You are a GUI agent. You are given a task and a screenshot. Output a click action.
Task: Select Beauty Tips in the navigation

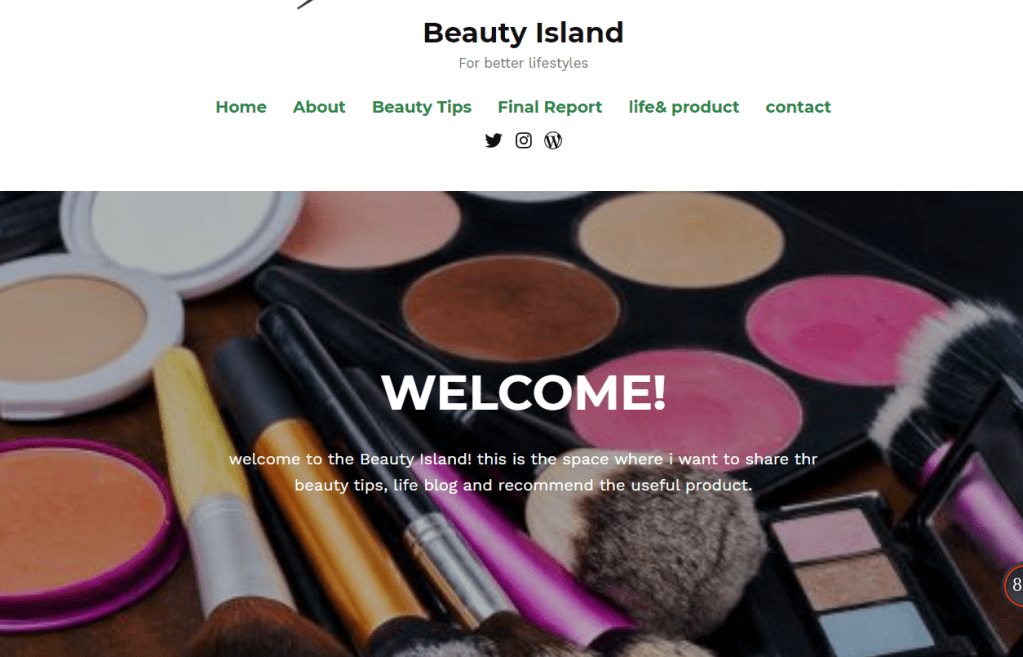coord(421,107)
